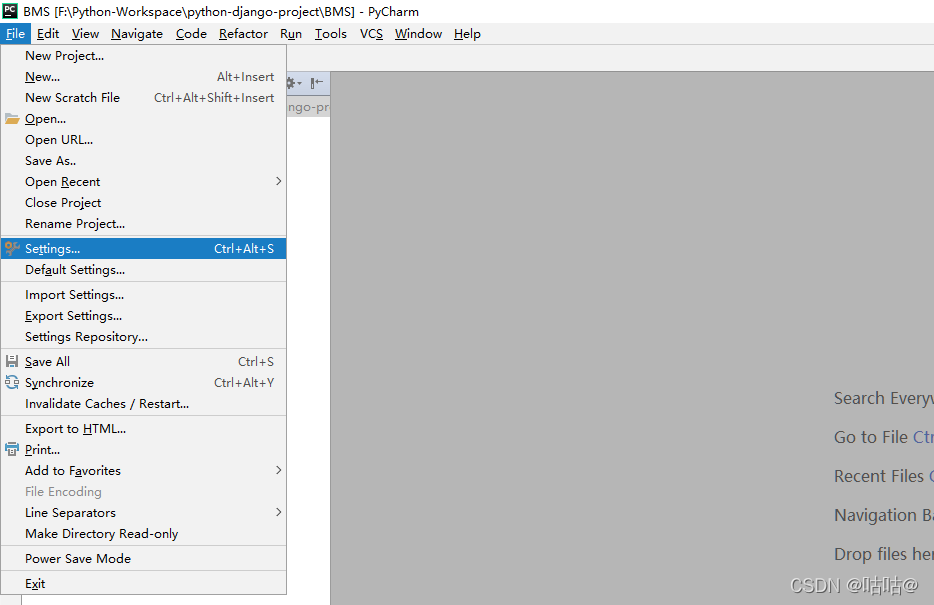
Task: Open the View menu
Action: coord(85,34)
